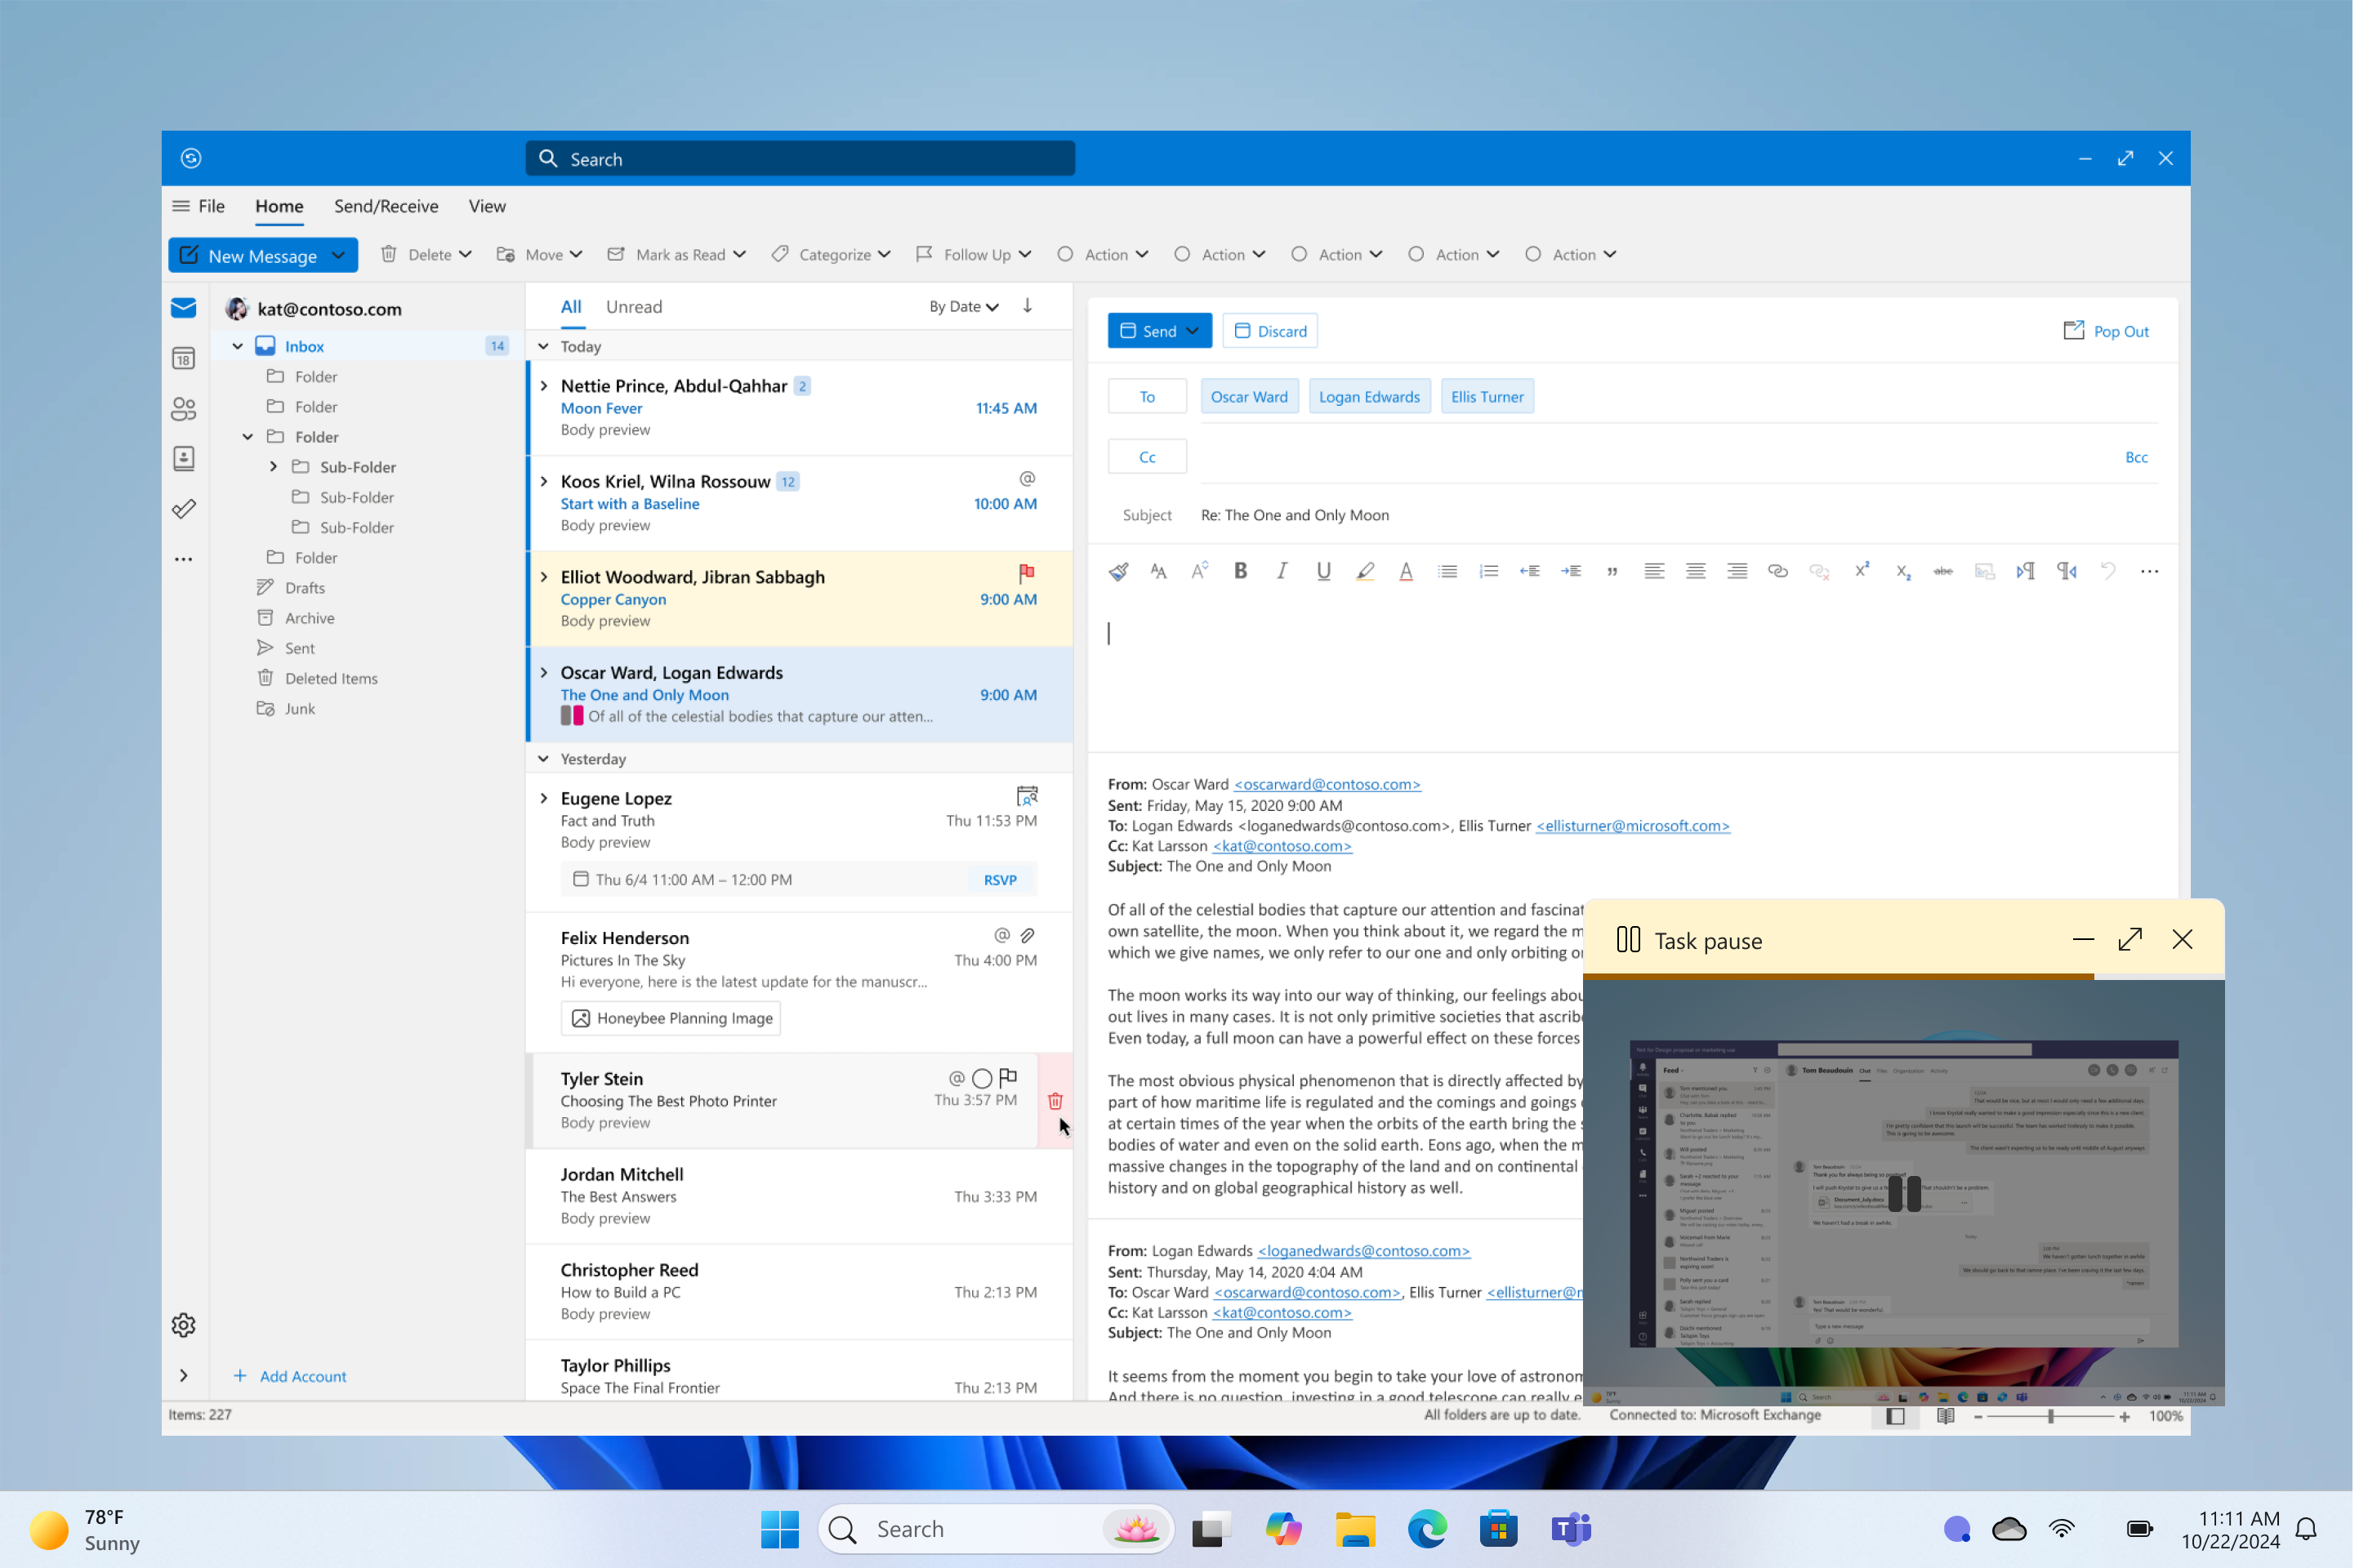Viewport: 2377px width, 1568px height.
Task: Apply bulleted list formatting
Action: click(1462, 577)
